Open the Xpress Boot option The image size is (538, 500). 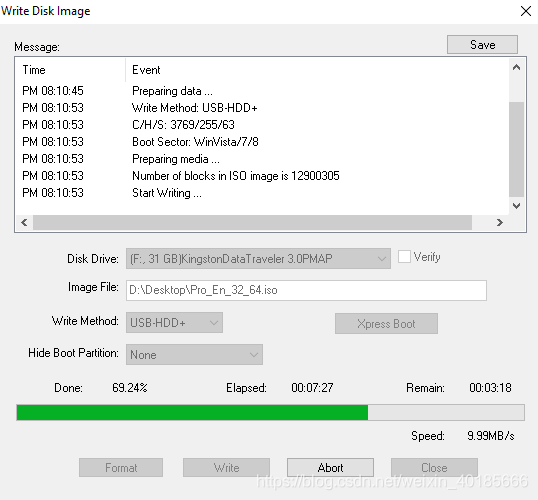386,323
